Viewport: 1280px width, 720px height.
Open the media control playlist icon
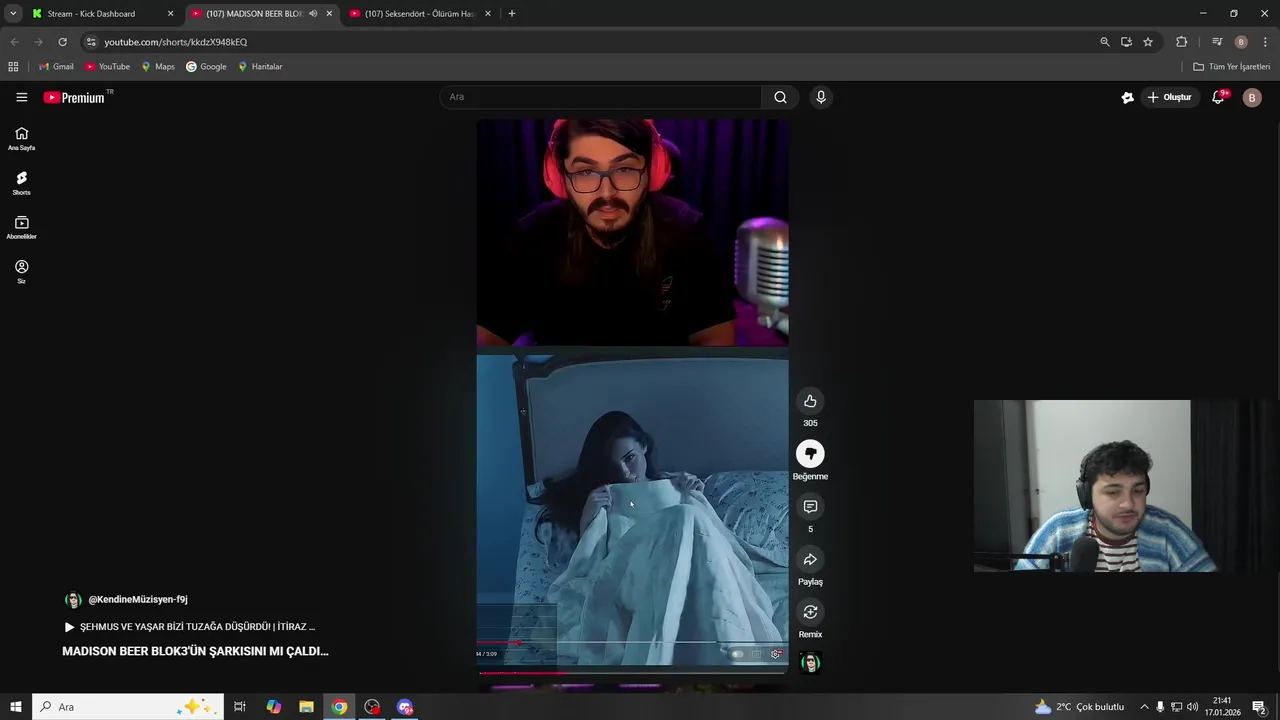click(1217, 42)
